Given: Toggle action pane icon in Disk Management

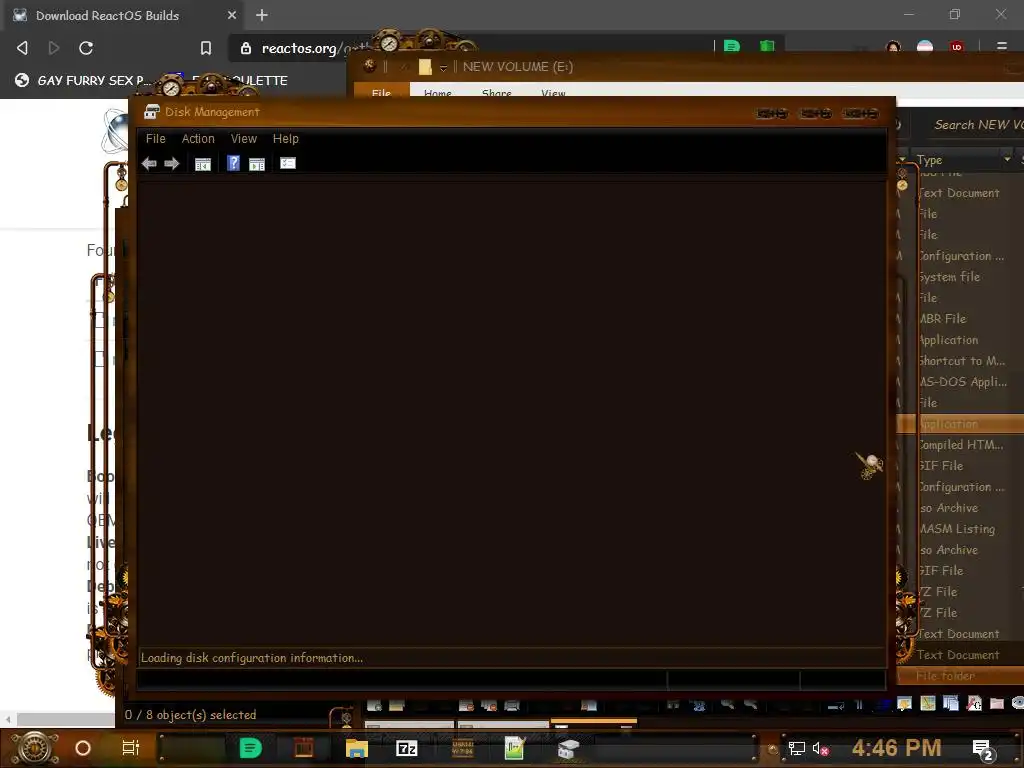Looking at the screenshot, I should click(x=257, y=163).
